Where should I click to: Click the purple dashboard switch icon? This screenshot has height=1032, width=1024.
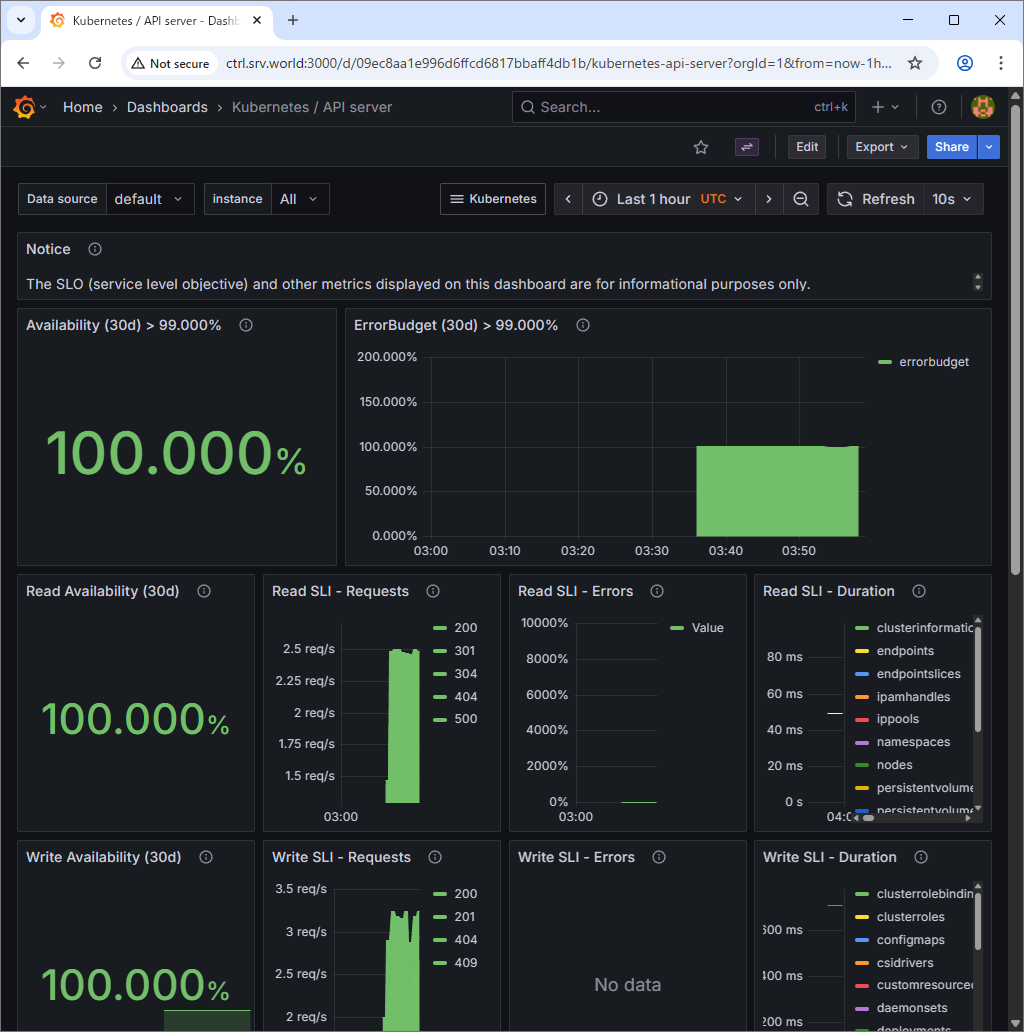click(747, 147)
